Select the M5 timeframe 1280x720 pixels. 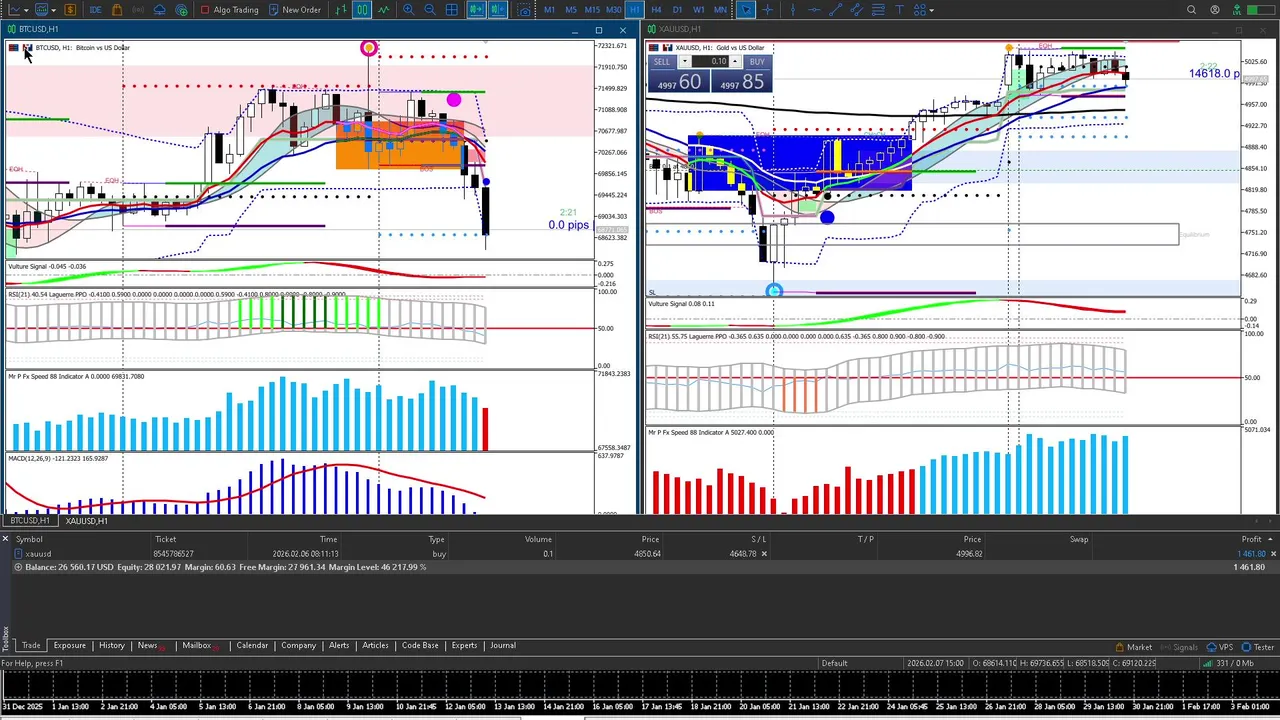pos(571,10)
